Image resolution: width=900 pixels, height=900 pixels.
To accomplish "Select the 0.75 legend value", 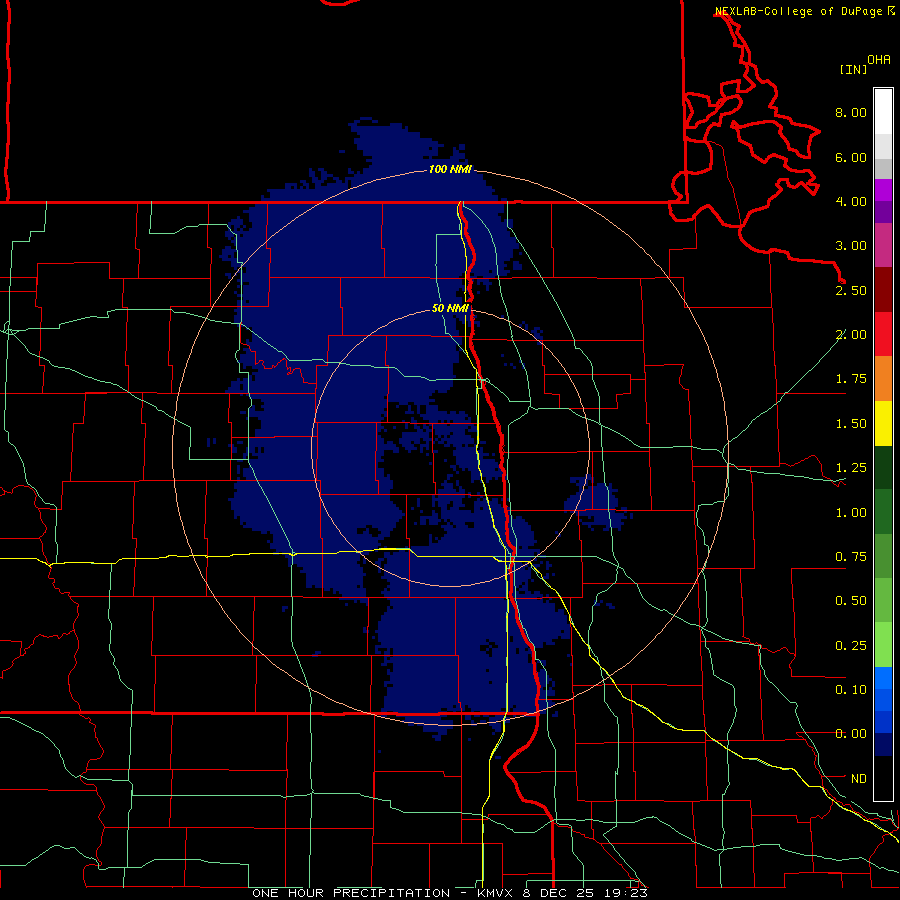I will tap(851, 557).
